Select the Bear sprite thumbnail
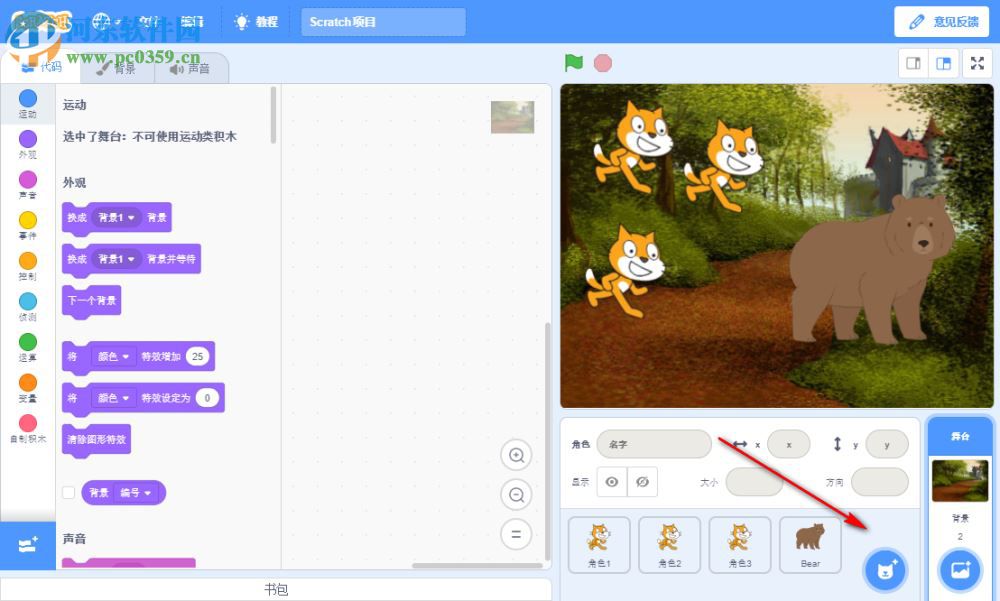Image resolution: width=1000 pixels, height=601 pixels. 810,543
